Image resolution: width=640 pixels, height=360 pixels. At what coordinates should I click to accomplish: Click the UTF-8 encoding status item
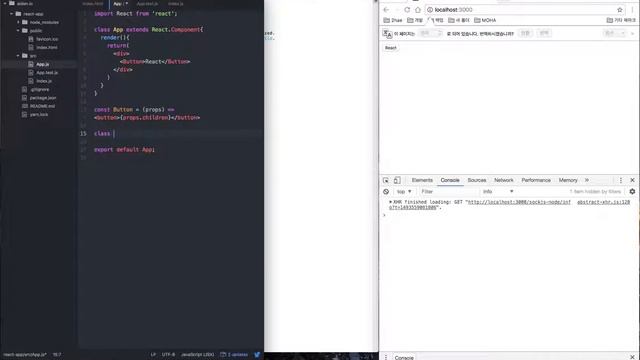tap(168, 355)
